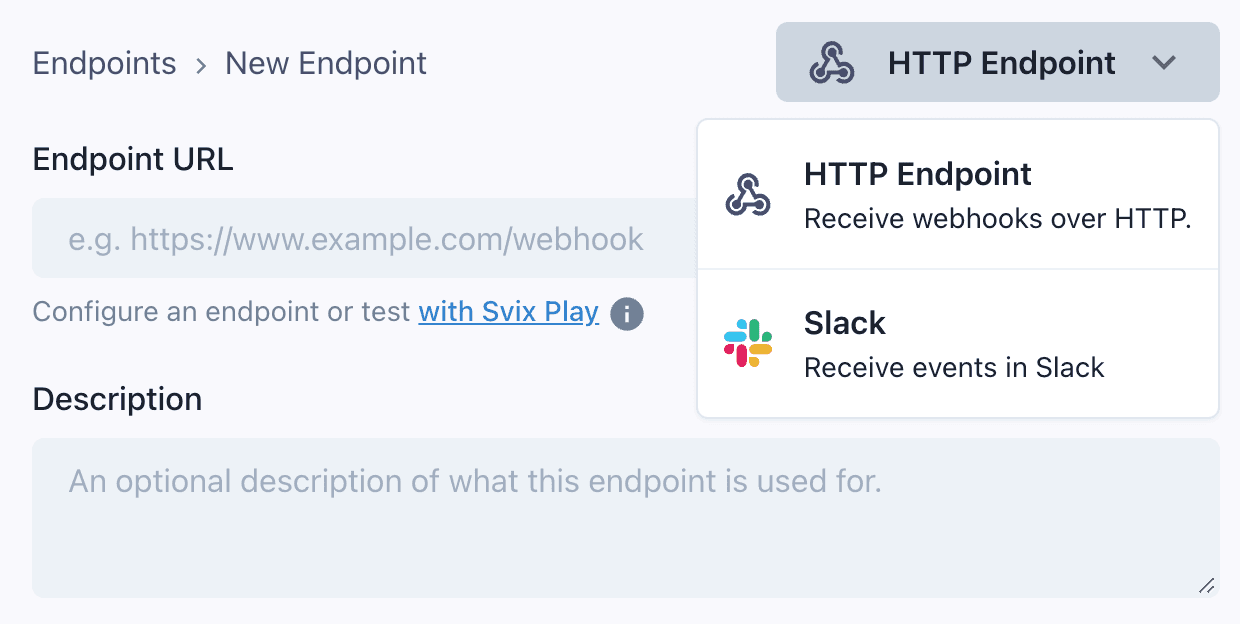This screenshot has width=1240, height=624.
Task: Click the Endpoint URL heading label
Action: point(132,159)
